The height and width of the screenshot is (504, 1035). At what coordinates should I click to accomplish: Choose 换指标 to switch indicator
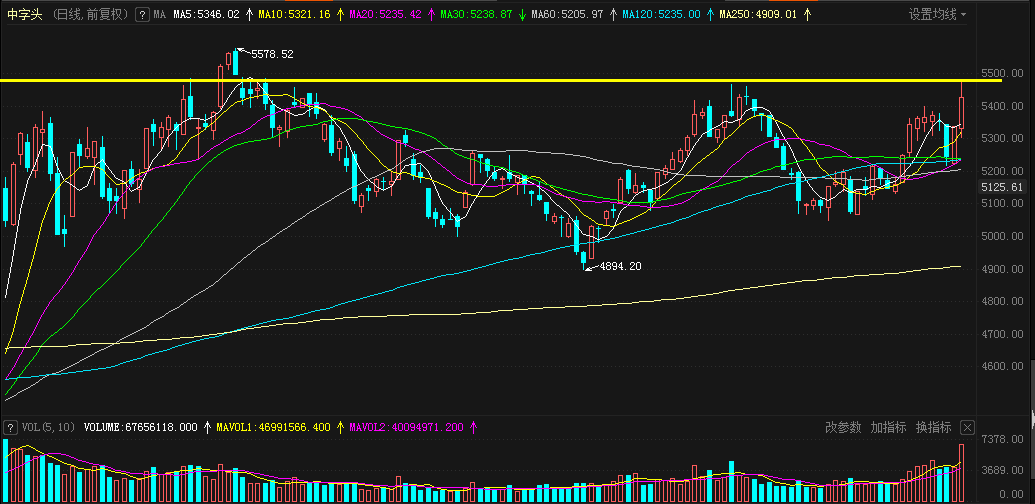point(933,427)
